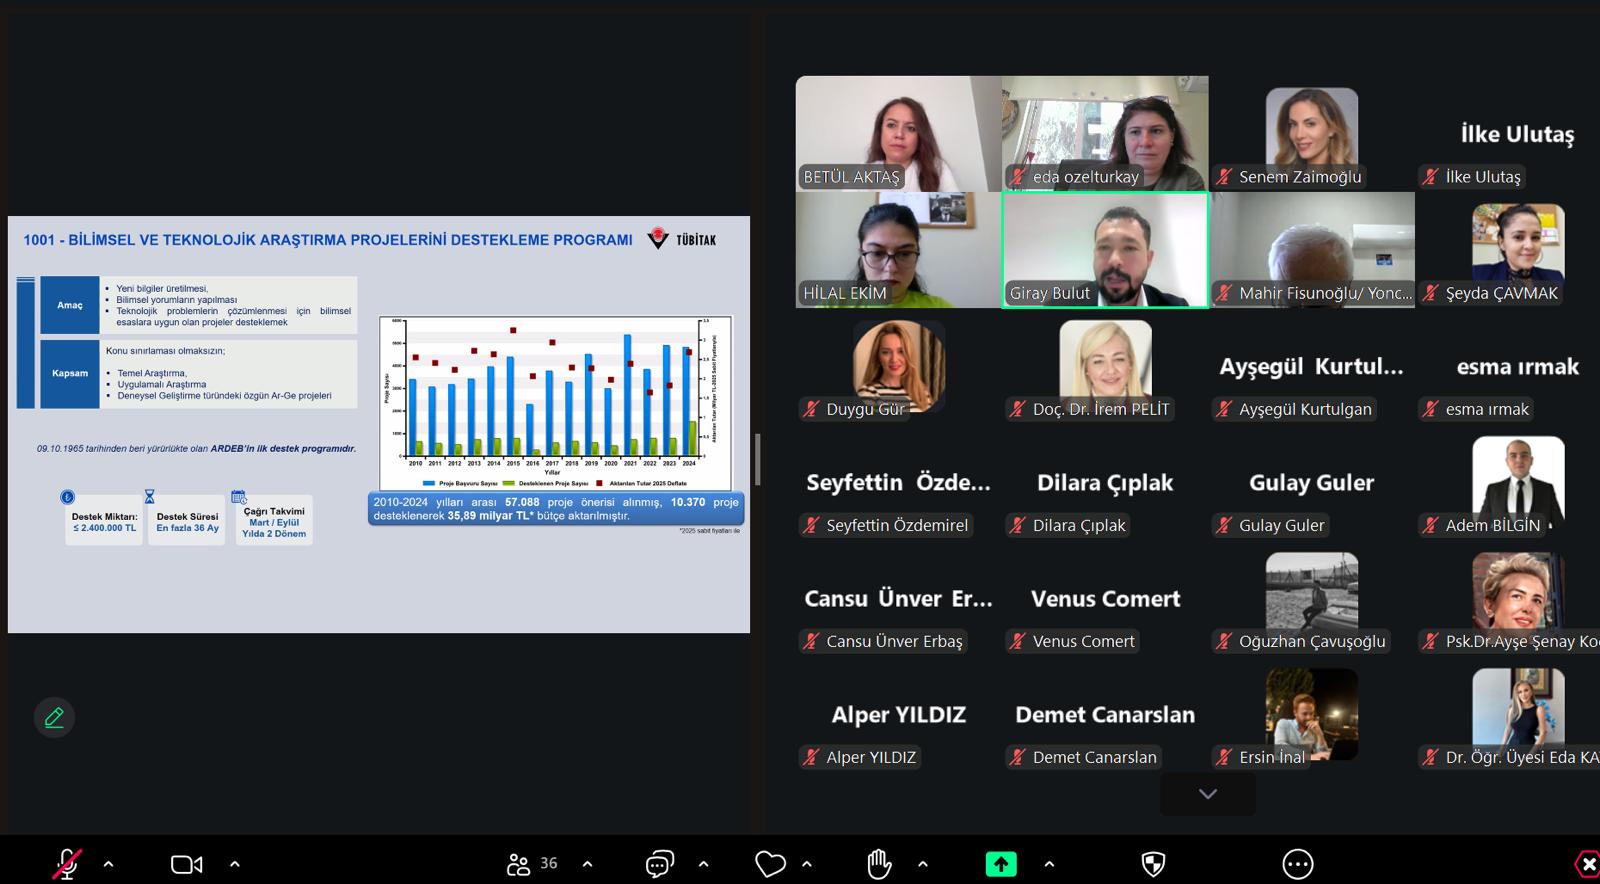Click the green annotation pencil icon
The image size is (1600, 884).
click(x=54, y=717)
